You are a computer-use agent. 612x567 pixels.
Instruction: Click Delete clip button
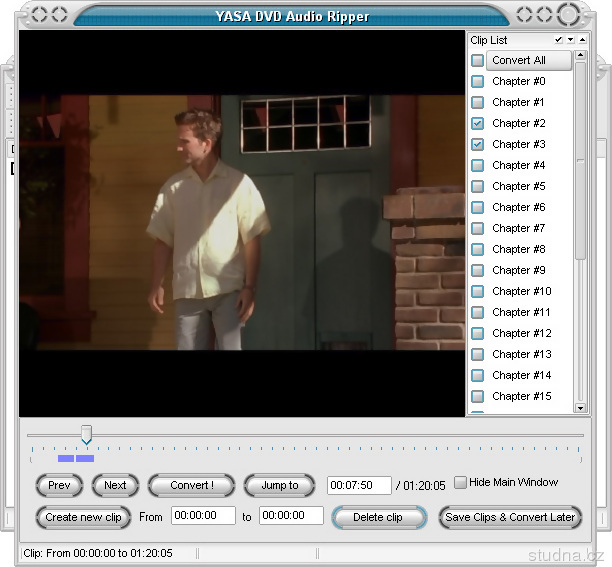(x=379, y=517)
